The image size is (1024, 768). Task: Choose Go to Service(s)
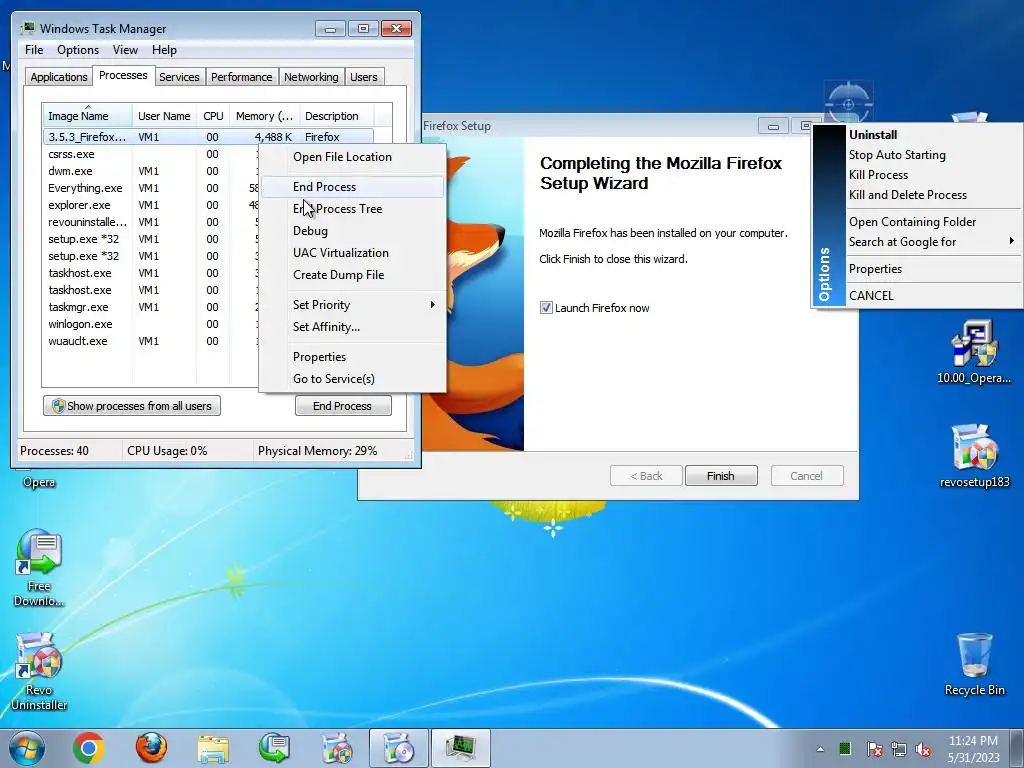(x=353, y=379)
